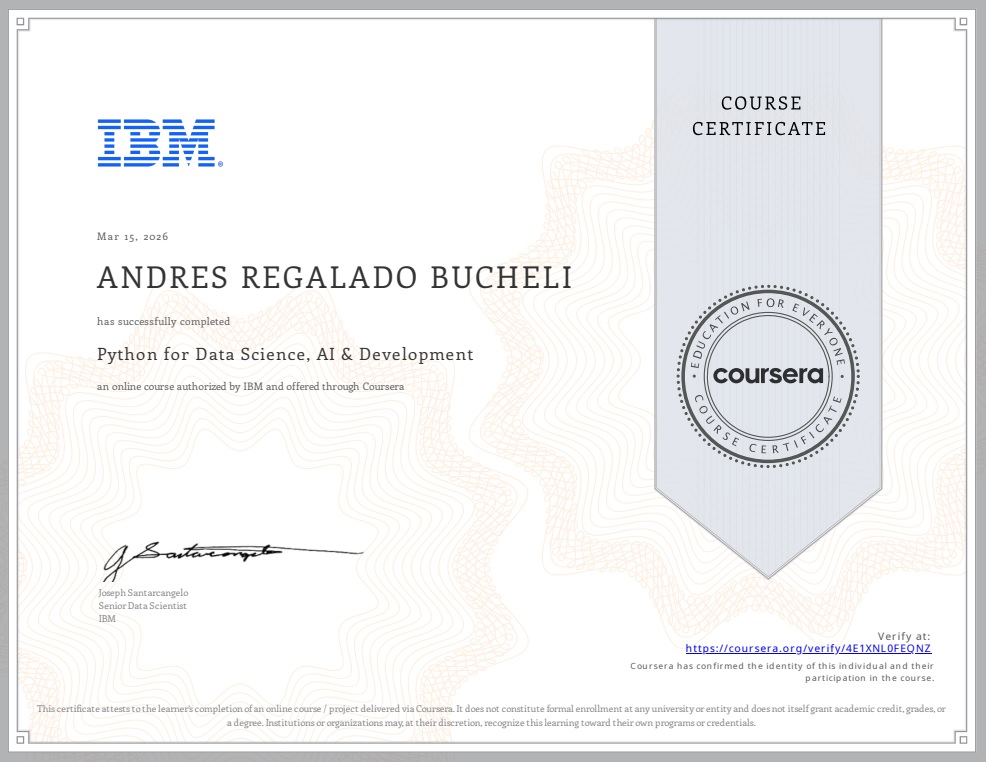Click the authorized by IBM attribution line
The height and width of the screenshot is (762, 986).
point(250,385)
